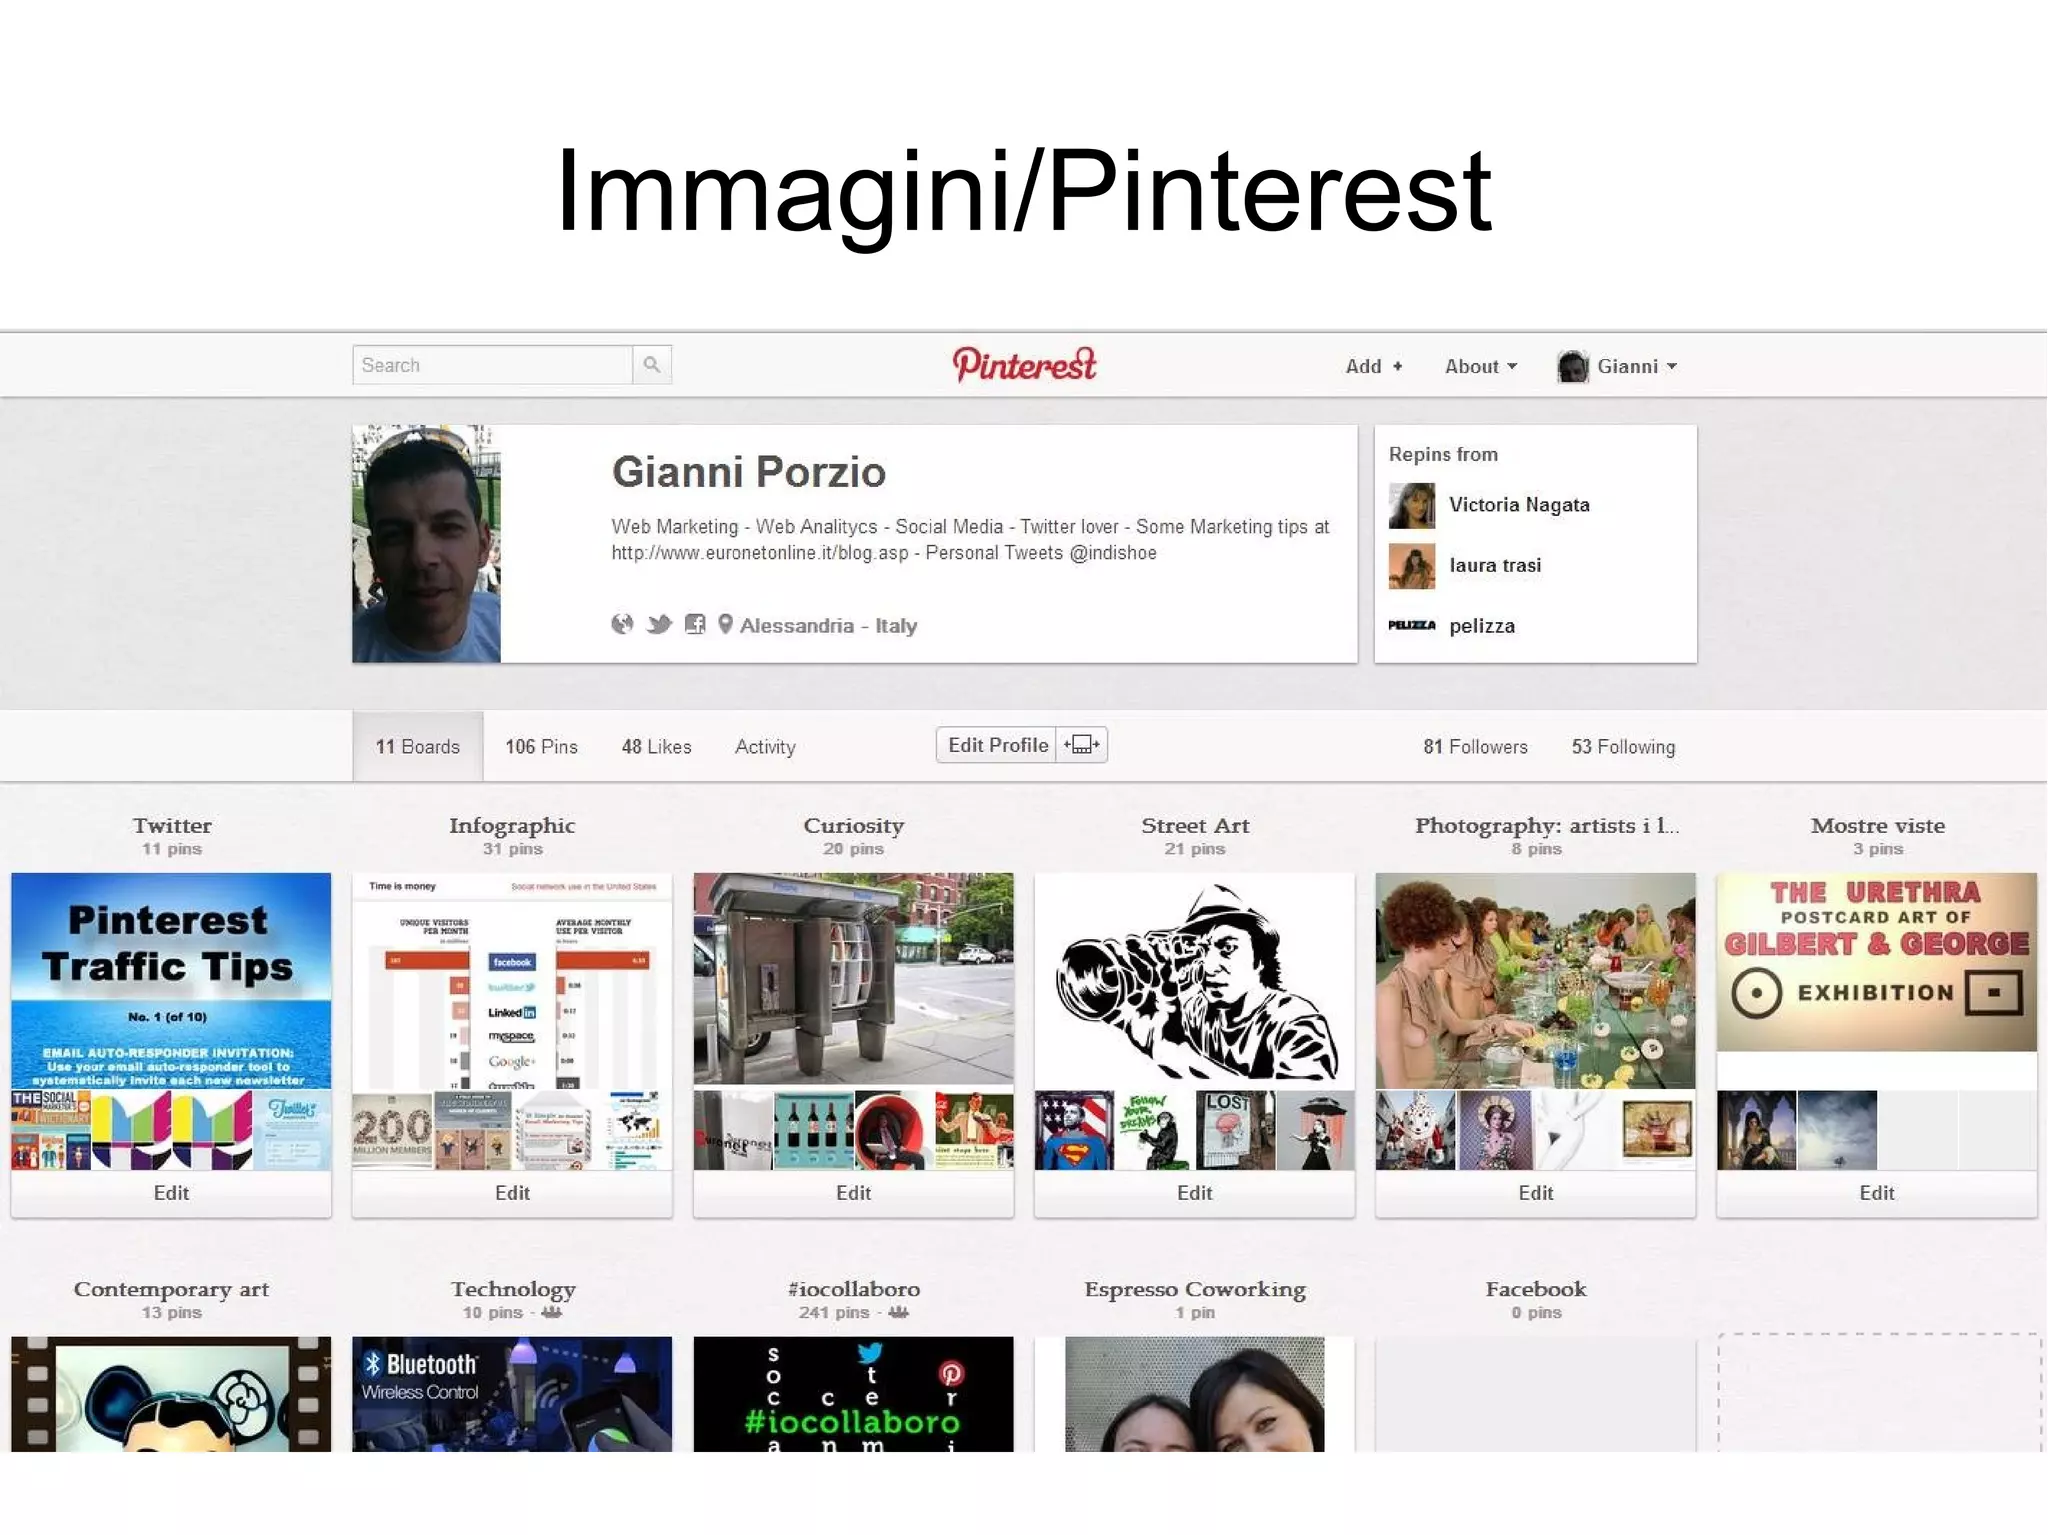Switch to the 106 Pins tab
The height and width of the screenshot is (1535, 2048).
[542, 747]
